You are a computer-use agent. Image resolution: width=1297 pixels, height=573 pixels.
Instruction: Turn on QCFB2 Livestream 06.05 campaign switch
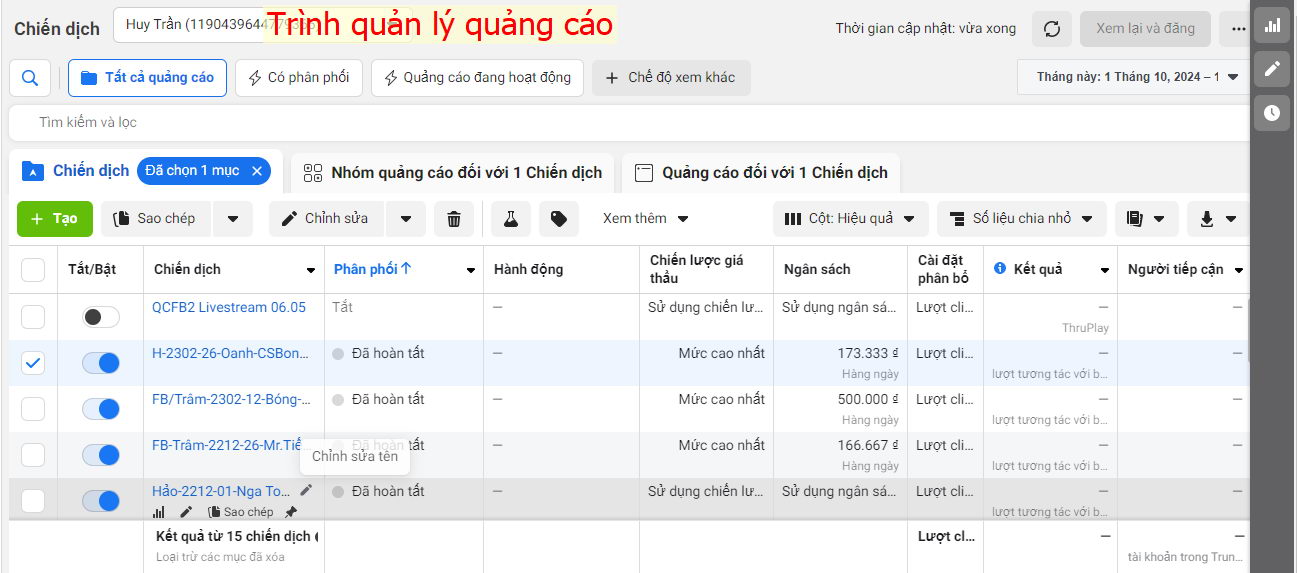[x=101, y=317]
